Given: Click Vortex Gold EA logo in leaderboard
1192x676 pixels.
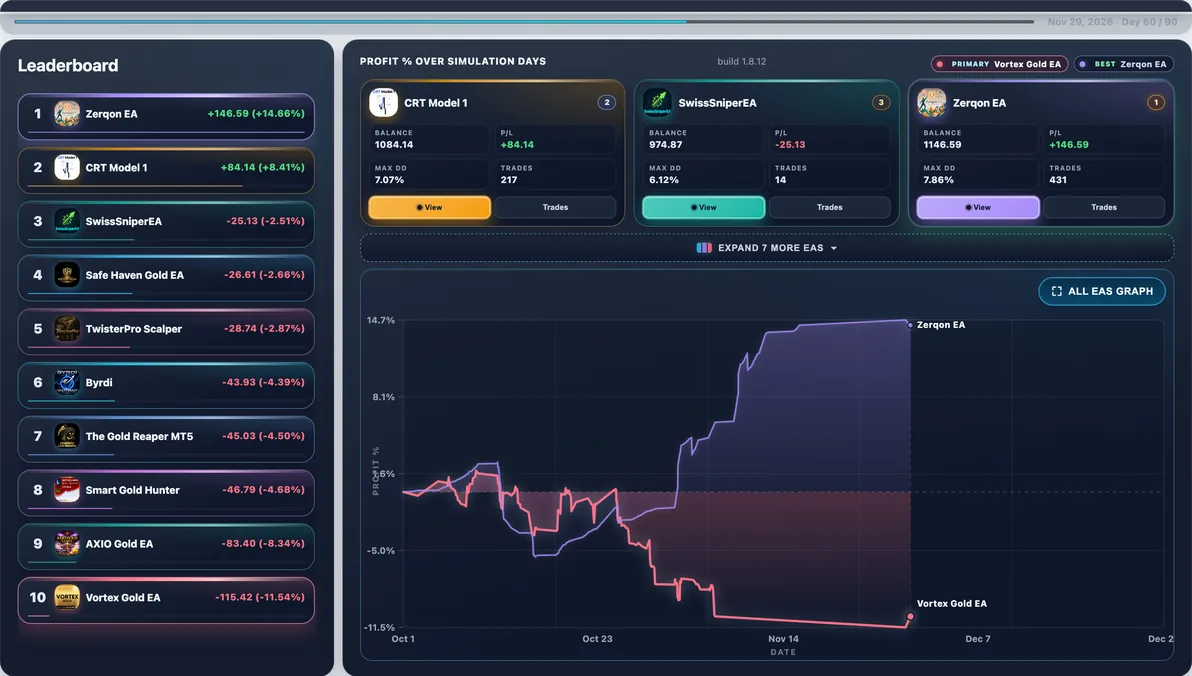Looking at the screenshot, I should tap(67, 598).
